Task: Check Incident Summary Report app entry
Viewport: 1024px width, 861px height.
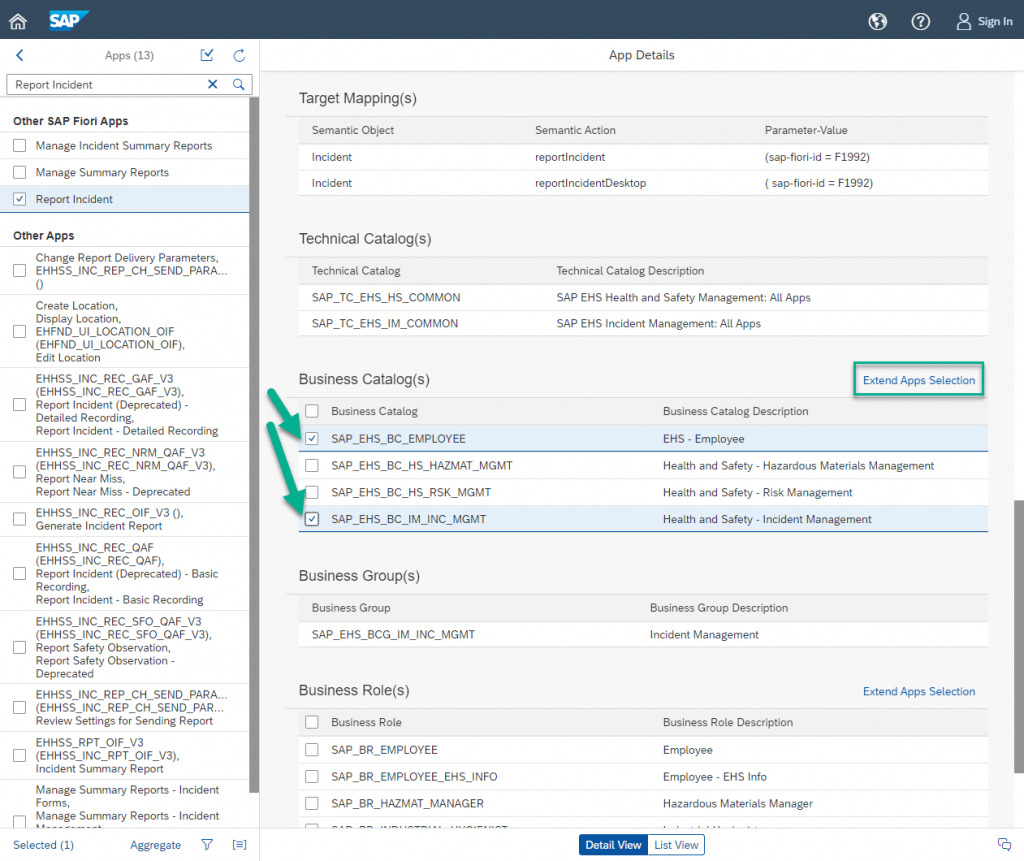Action: (x=20, y=755)
